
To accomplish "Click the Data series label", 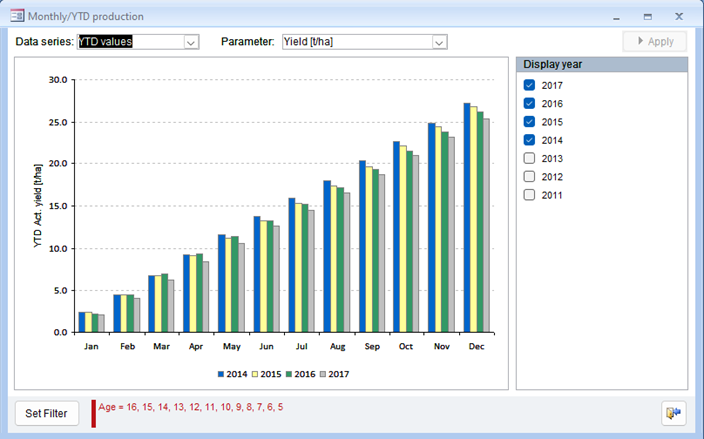I will tap(44, 42).
